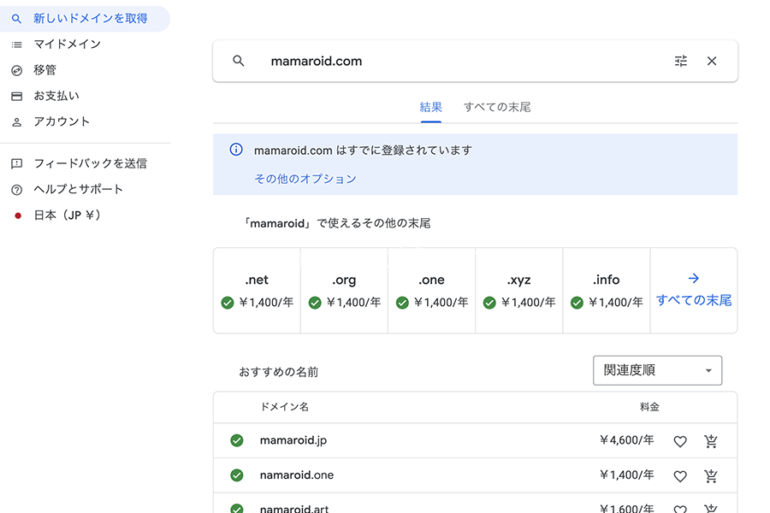Open フィードバックを送信 from sidebar
Screen dimensions: 770x513
(x=90, y=163)
